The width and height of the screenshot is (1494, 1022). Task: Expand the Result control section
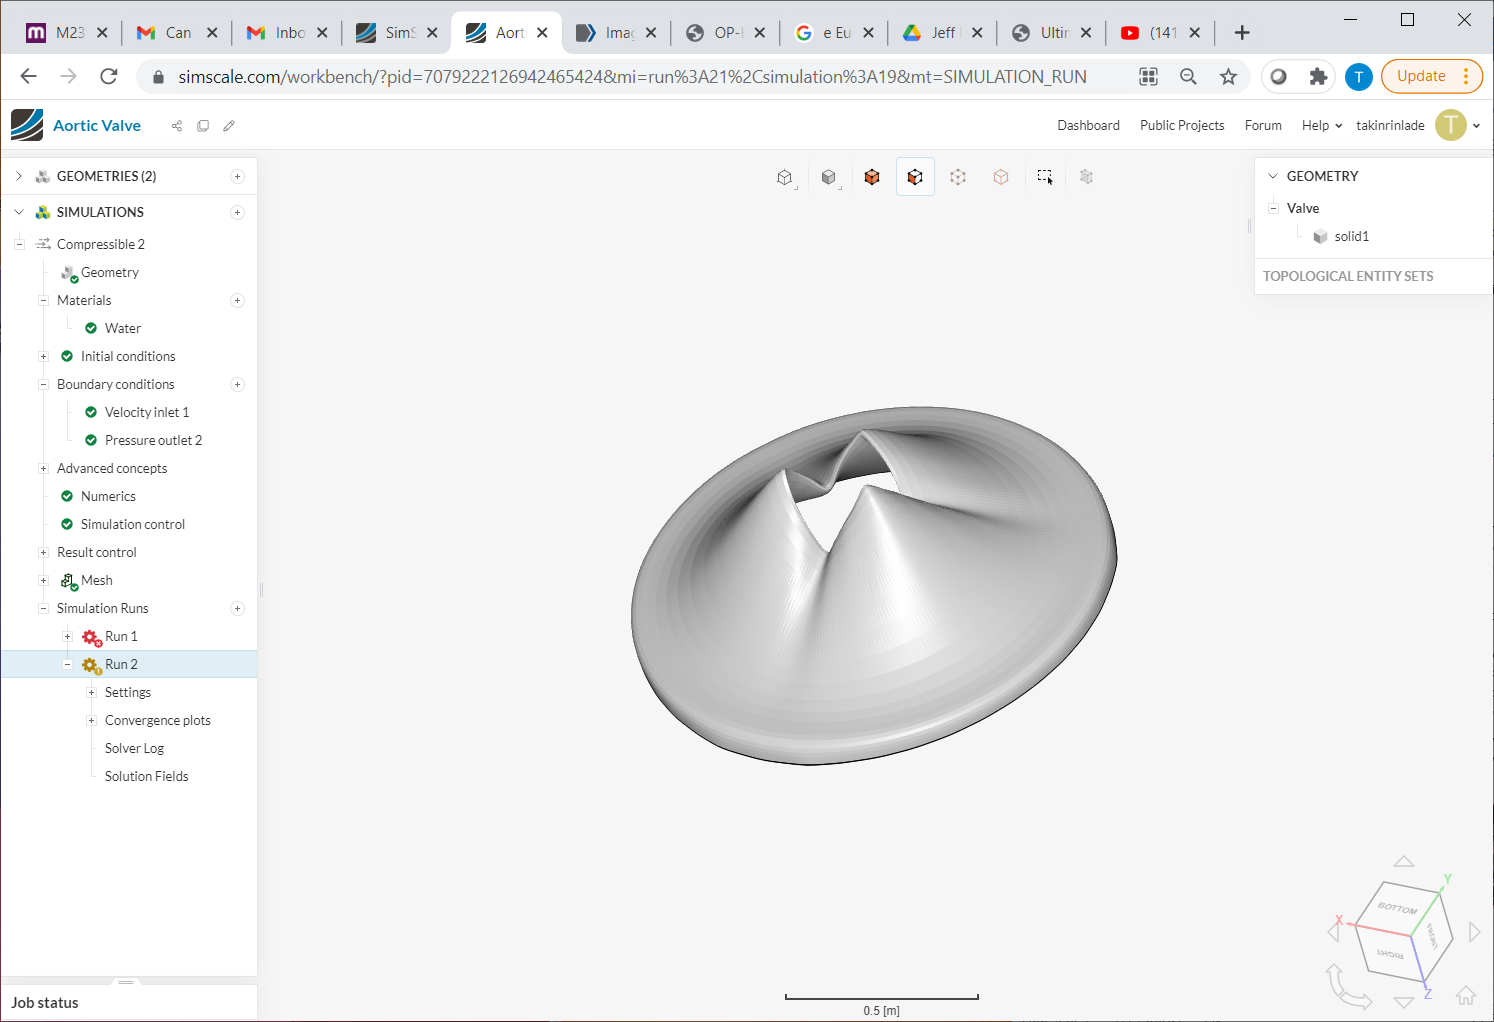click(43, 552)
